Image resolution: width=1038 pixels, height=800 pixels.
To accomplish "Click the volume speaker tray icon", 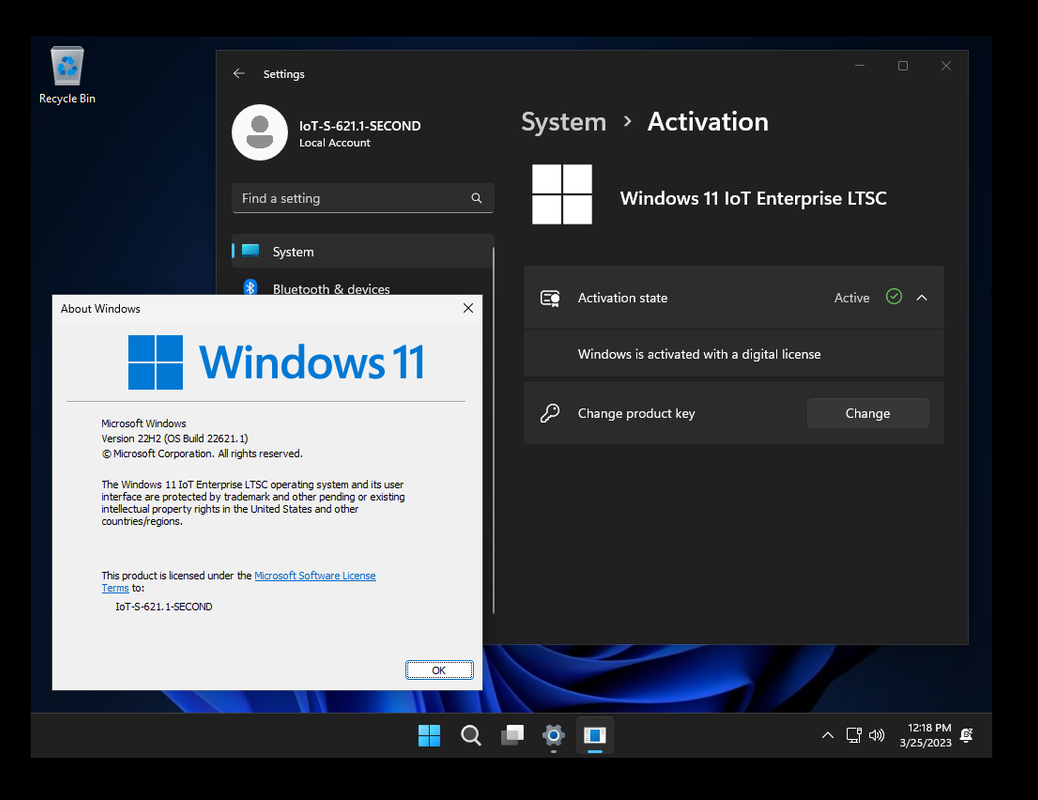I will point(876,735).
